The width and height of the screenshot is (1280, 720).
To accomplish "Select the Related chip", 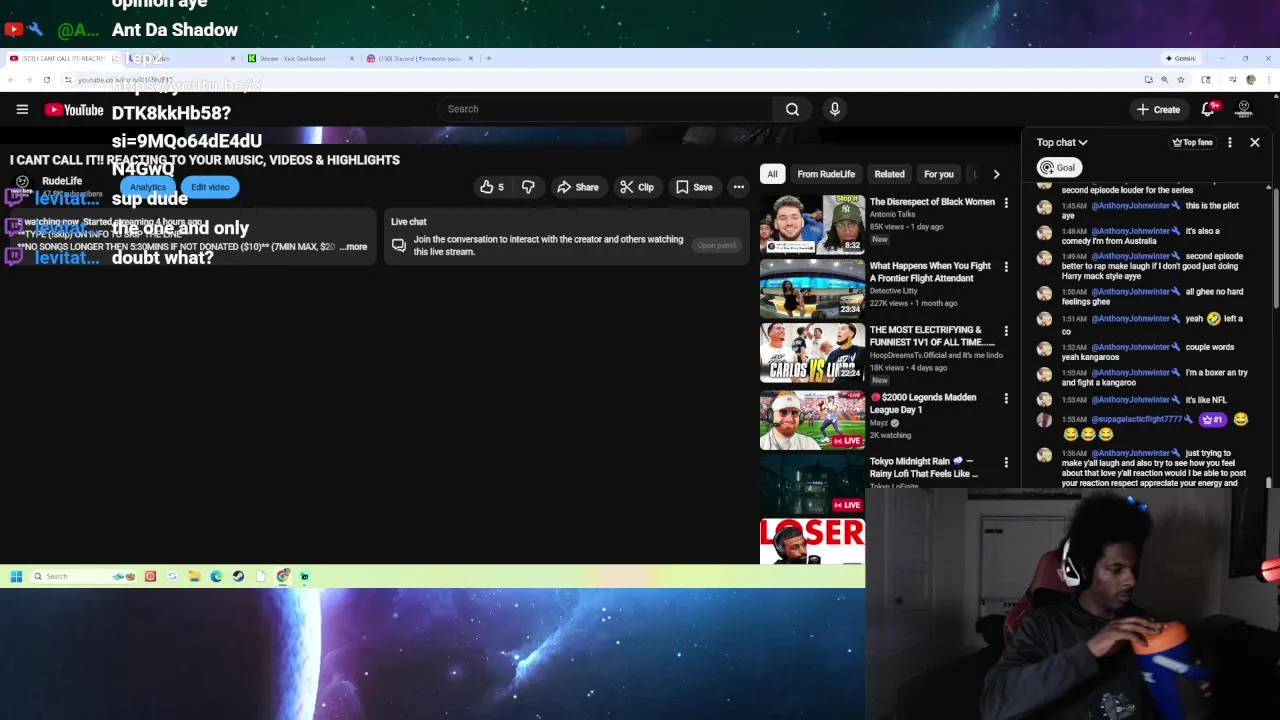I will pyautogui.click(x=889, y=174).
